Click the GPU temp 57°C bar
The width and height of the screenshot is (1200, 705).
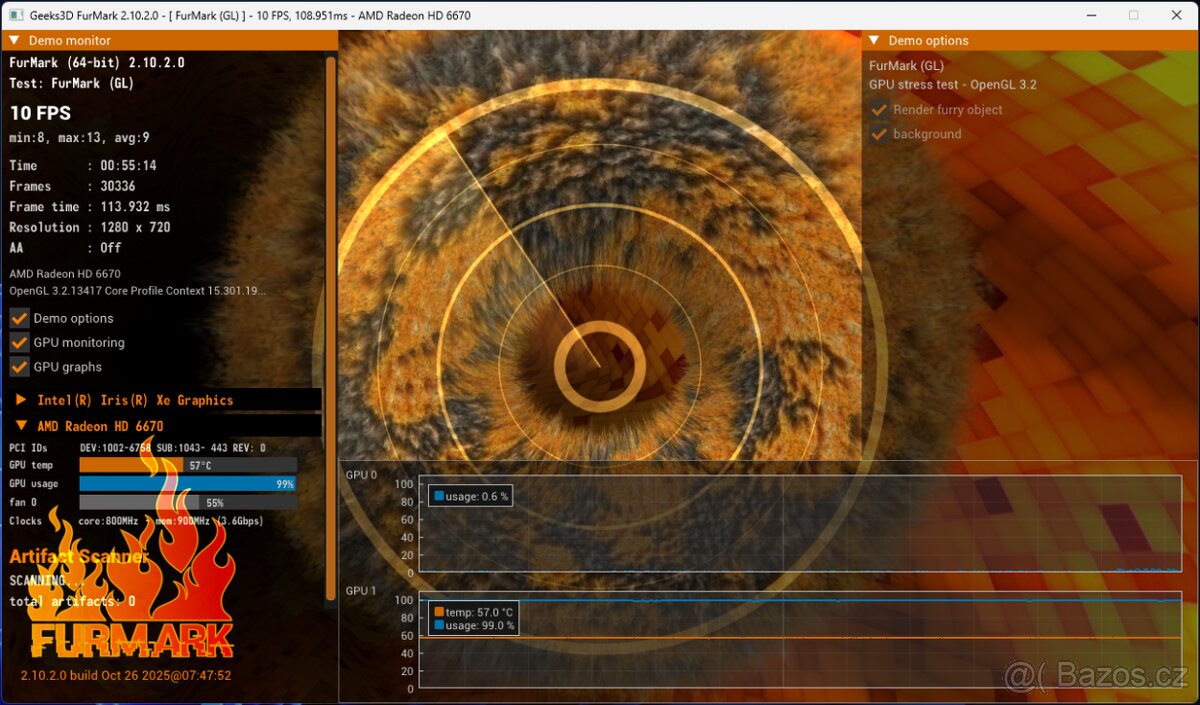coord(188,465)
